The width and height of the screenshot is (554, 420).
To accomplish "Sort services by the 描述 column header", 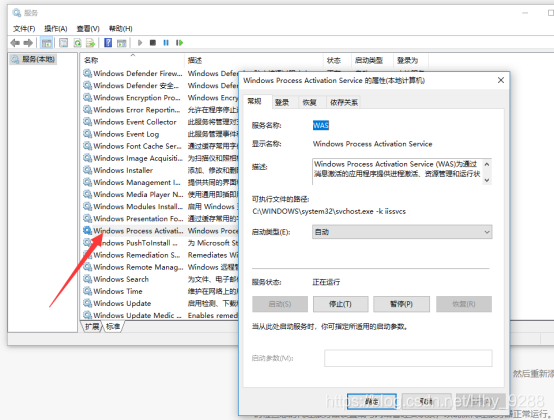I will tap(254, 60).
